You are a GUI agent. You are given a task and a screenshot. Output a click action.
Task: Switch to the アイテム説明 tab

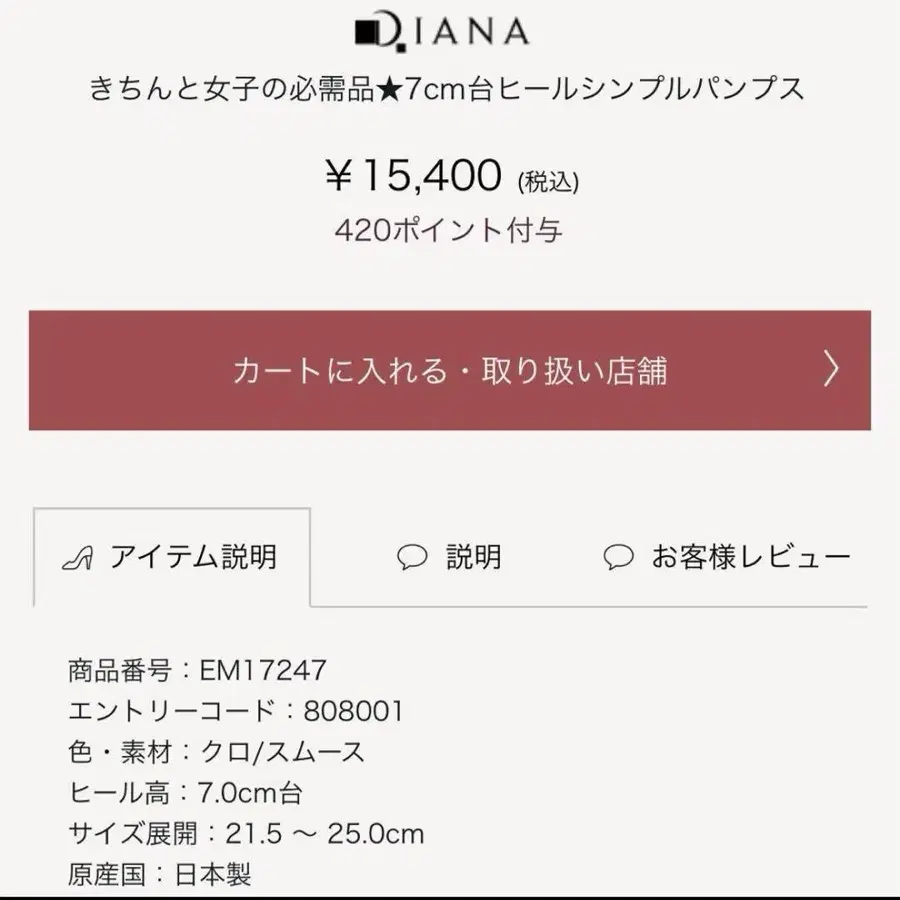pos(172,557)
